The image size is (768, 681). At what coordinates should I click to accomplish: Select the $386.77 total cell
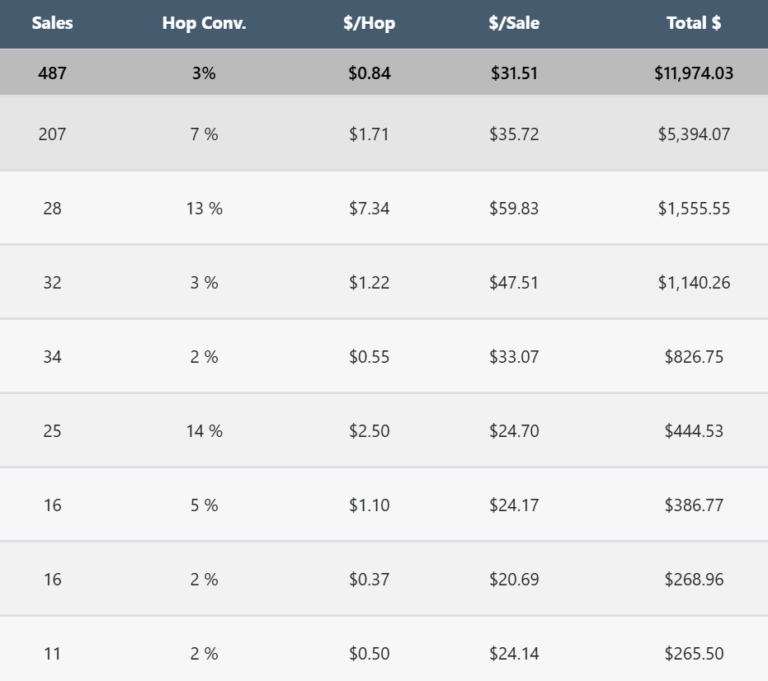[x=694, y=505]
